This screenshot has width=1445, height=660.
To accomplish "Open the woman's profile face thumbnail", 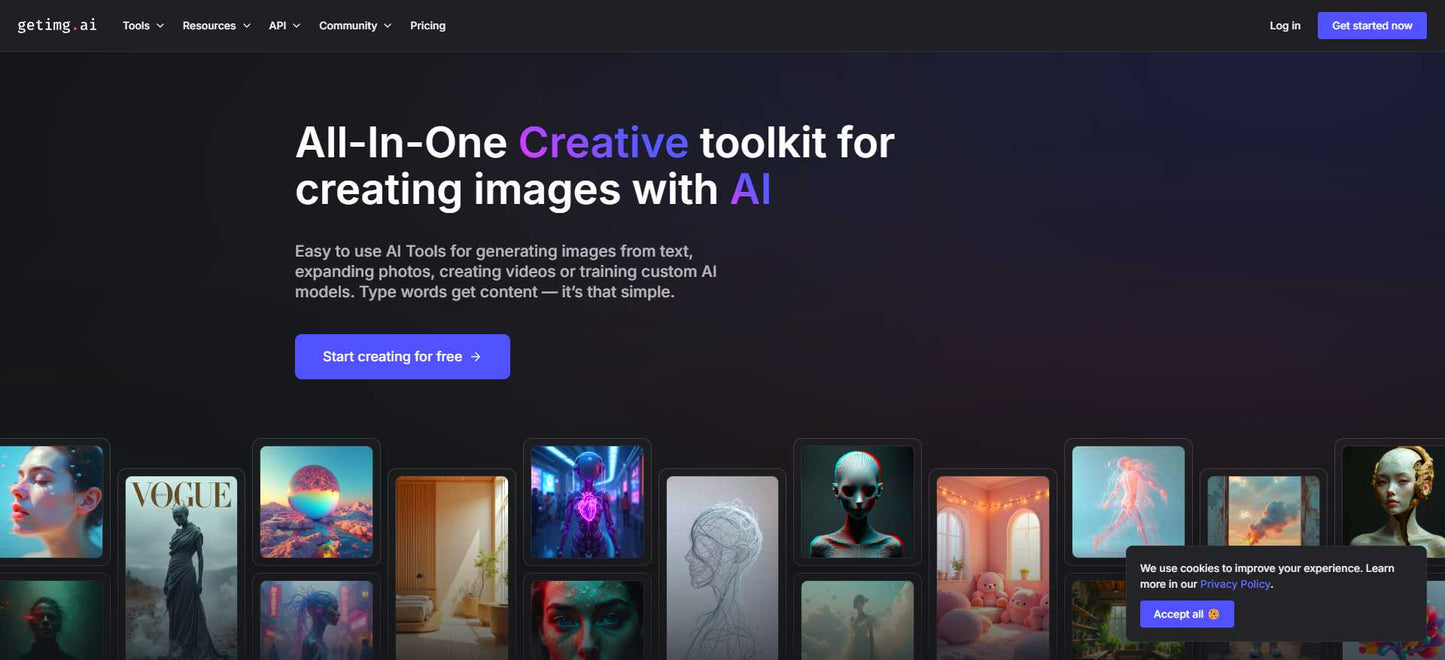I will point(50,502).
